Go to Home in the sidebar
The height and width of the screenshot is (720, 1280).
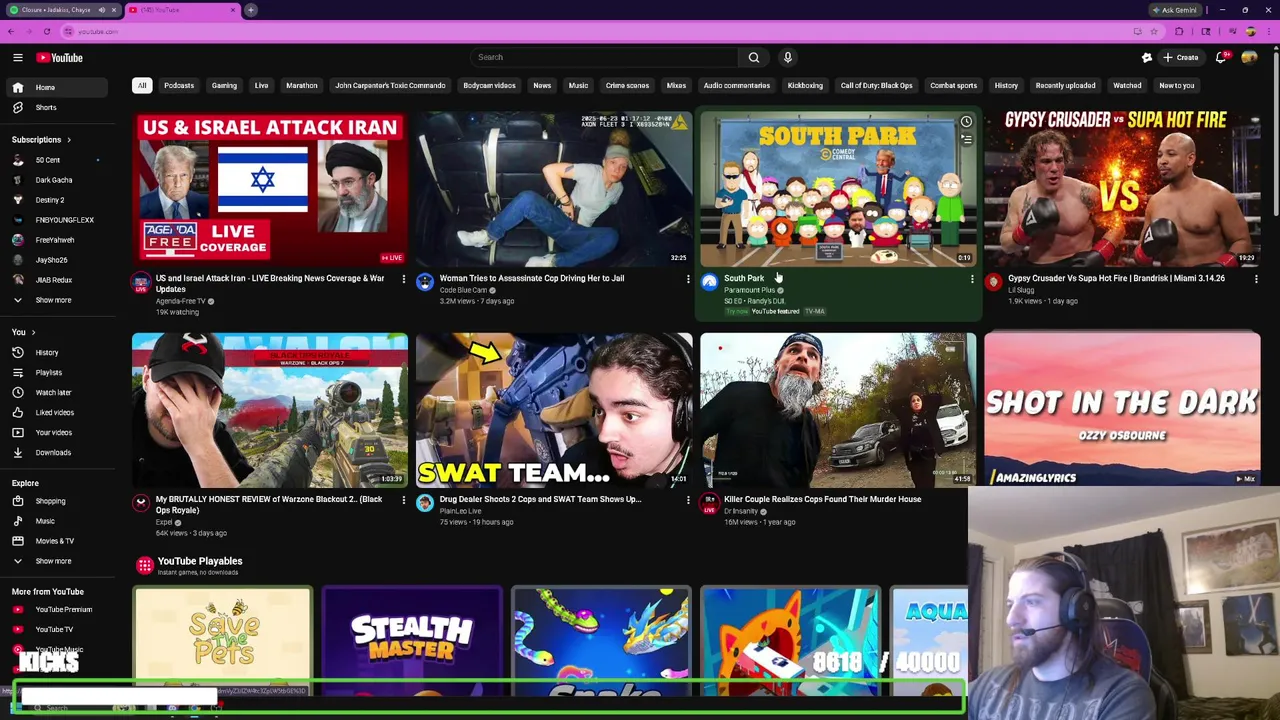56,87
